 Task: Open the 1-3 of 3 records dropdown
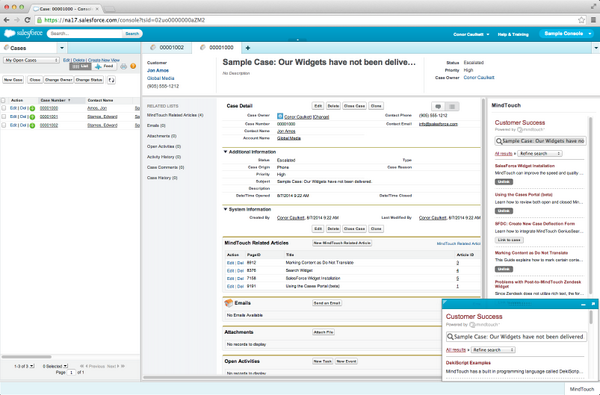pos(24,366)
